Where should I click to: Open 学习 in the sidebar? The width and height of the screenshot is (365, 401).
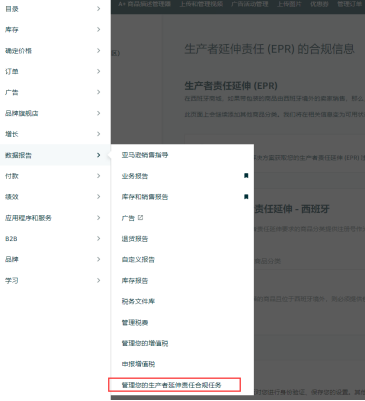(x=12, y=280)
